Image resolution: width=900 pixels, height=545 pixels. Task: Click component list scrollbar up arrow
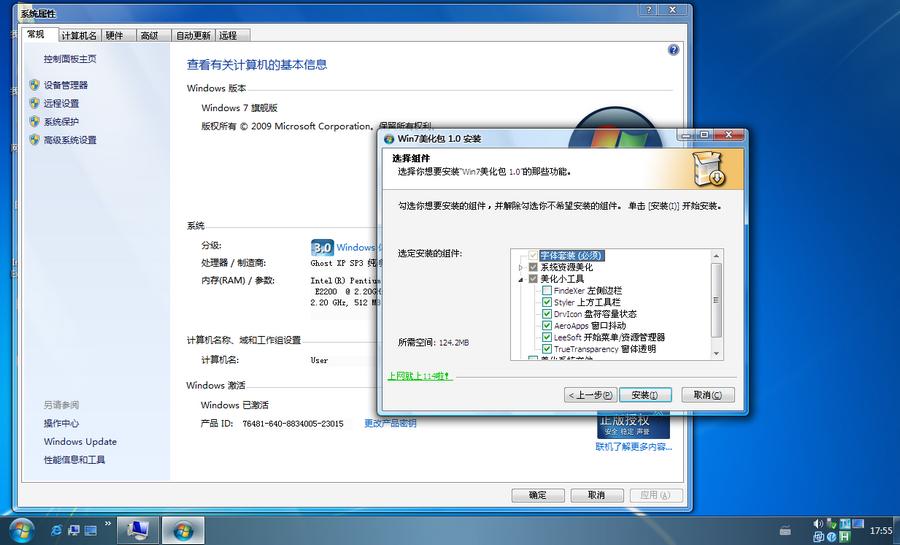[716, 255]
